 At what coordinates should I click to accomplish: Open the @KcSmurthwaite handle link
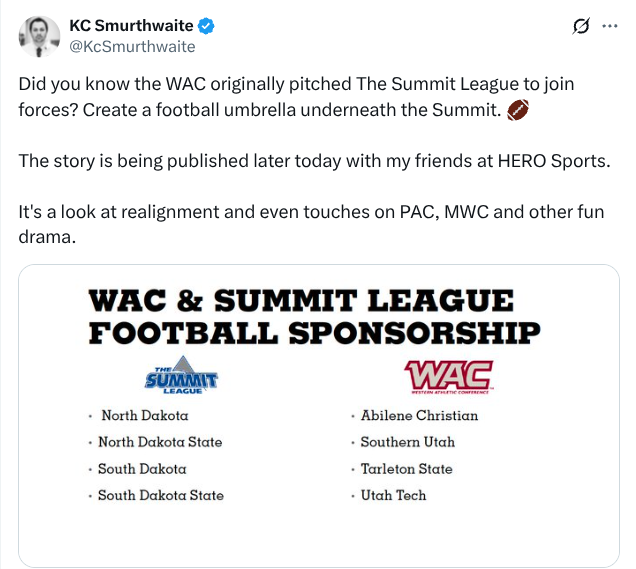click(x=132, y=47)
